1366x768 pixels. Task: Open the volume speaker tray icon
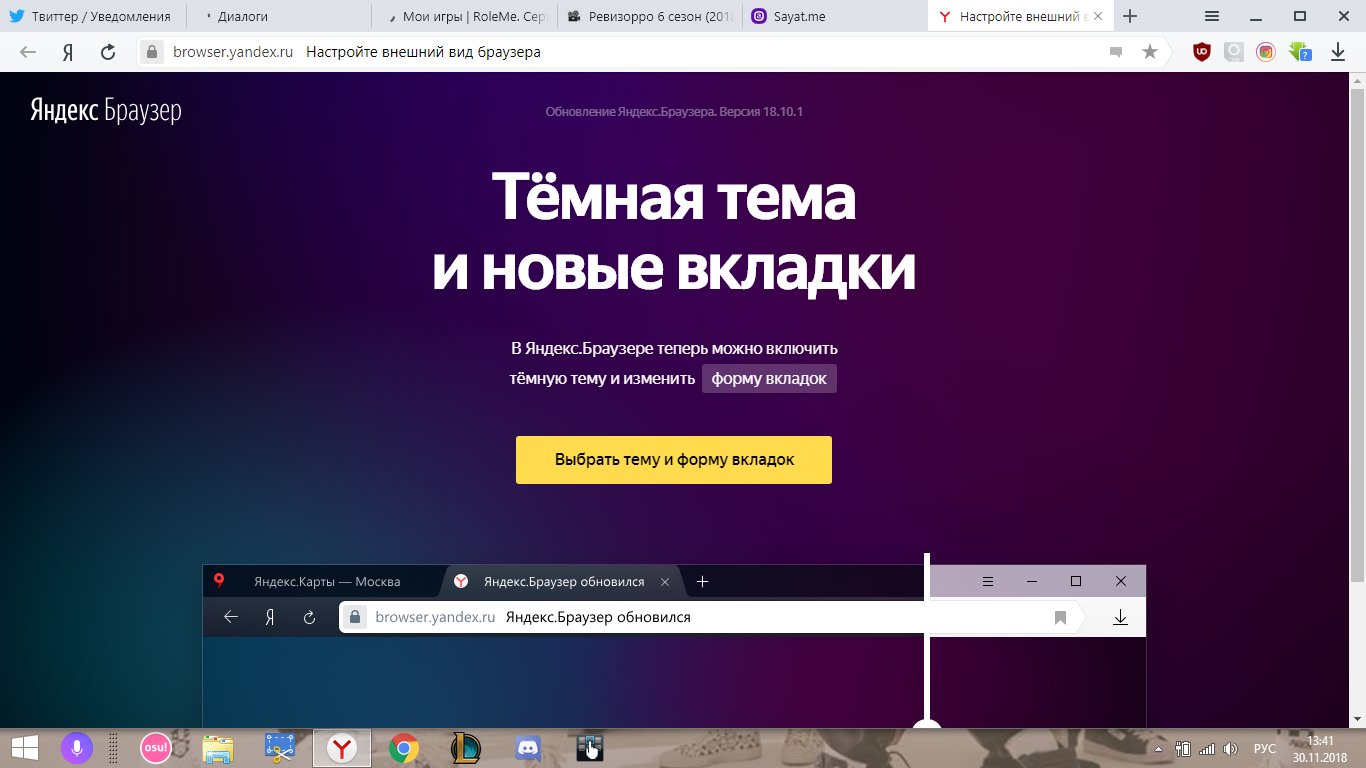click(x=1231, y=749)
